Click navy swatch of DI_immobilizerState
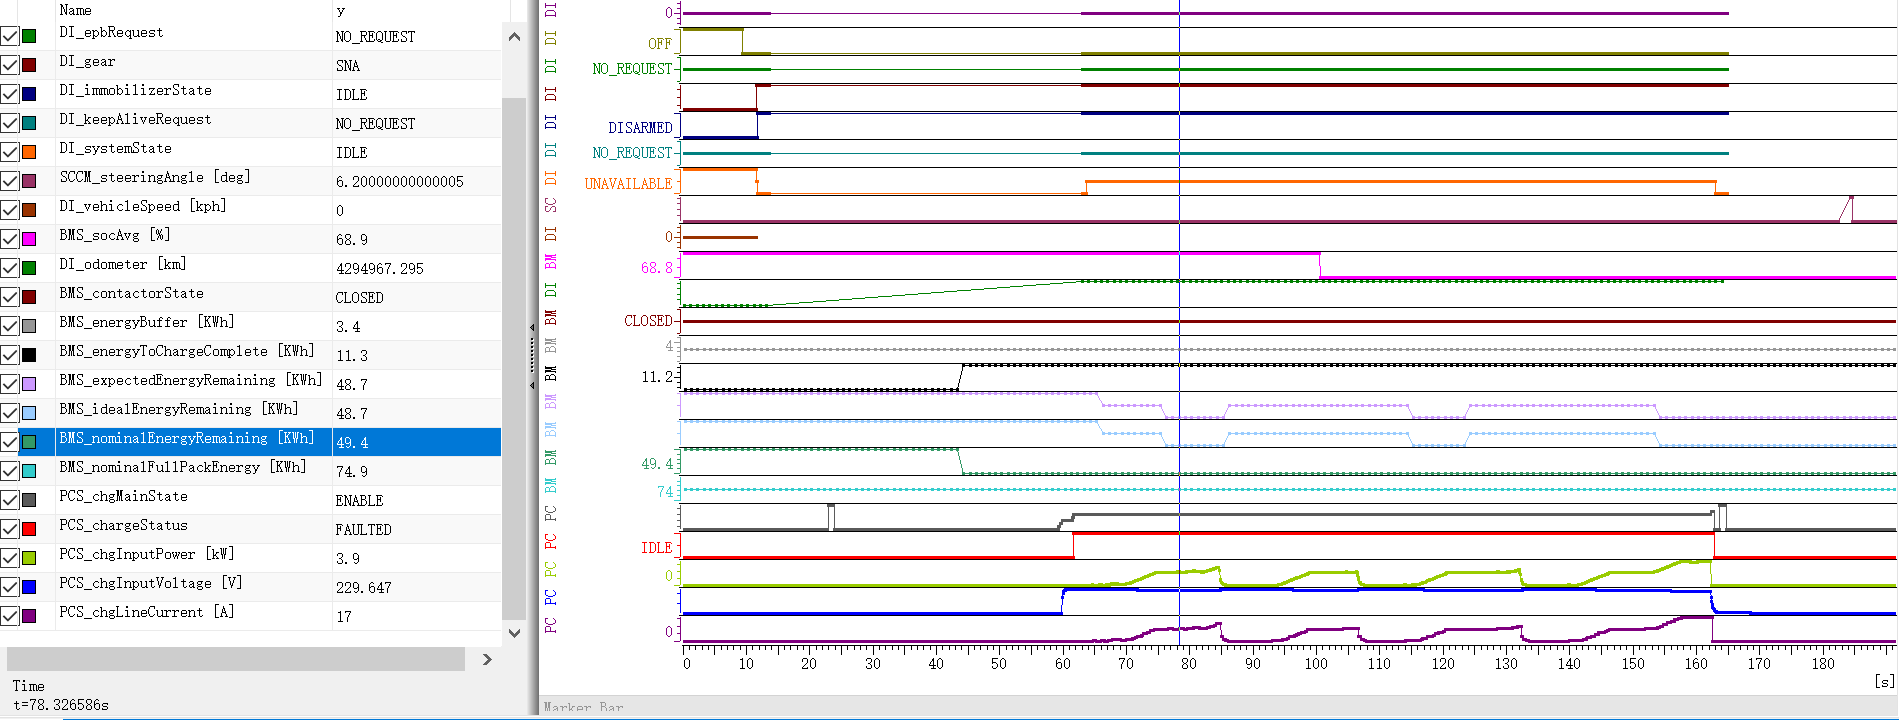Image resolution: width=1899 pixels, height=720 pixels. (x=29, y=94)
